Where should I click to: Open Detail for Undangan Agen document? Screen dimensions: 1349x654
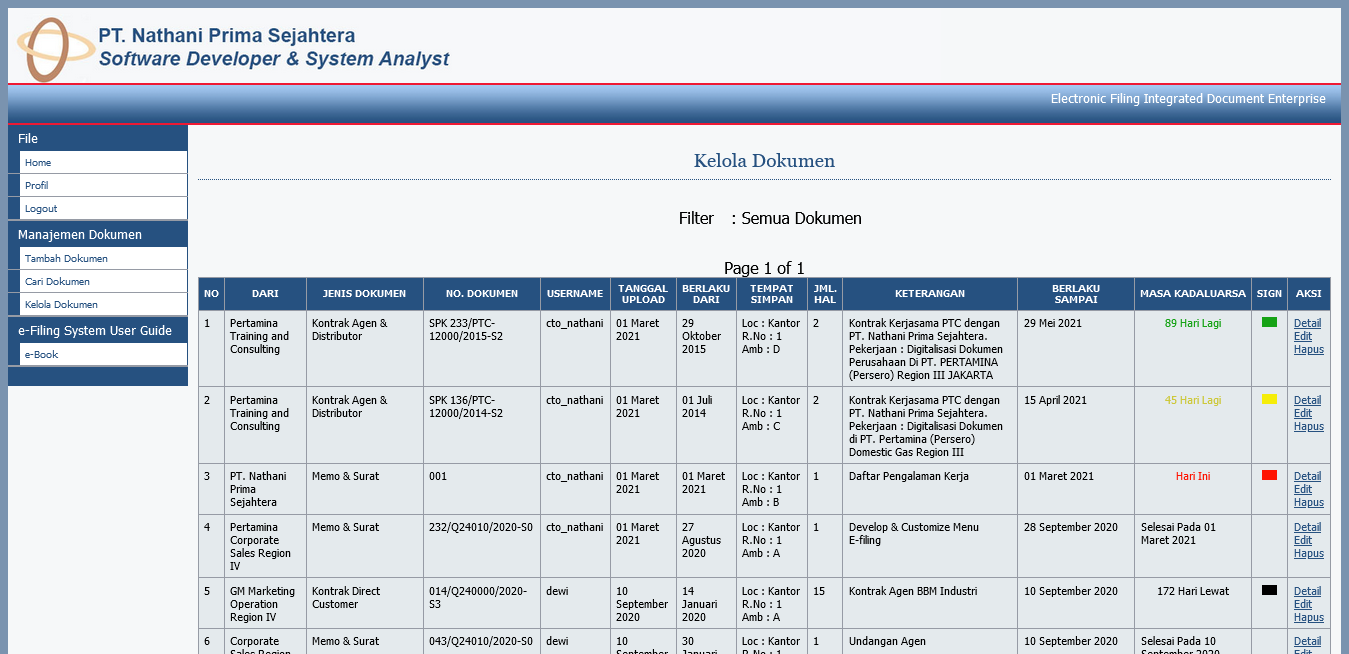1307,641
